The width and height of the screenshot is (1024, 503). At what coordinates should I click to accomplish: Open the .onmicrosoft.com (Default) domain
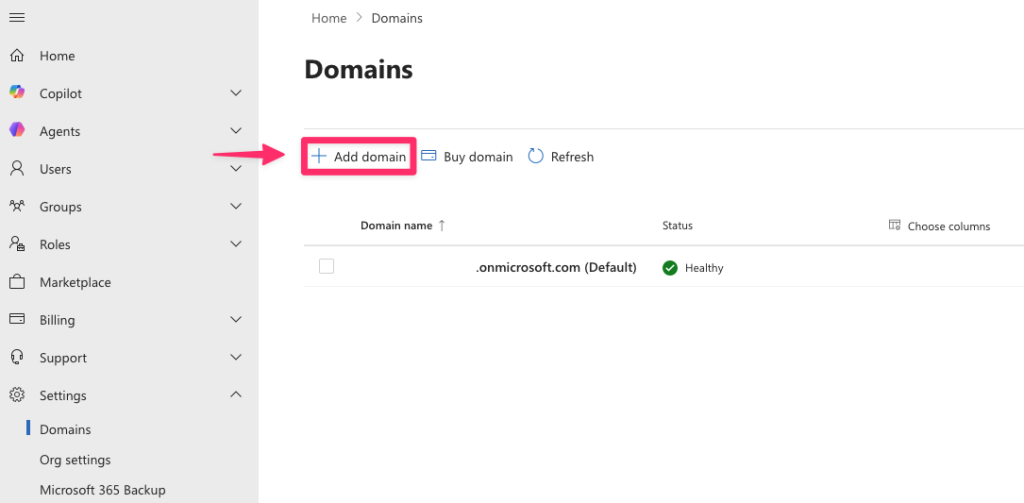tap(556, 267)
